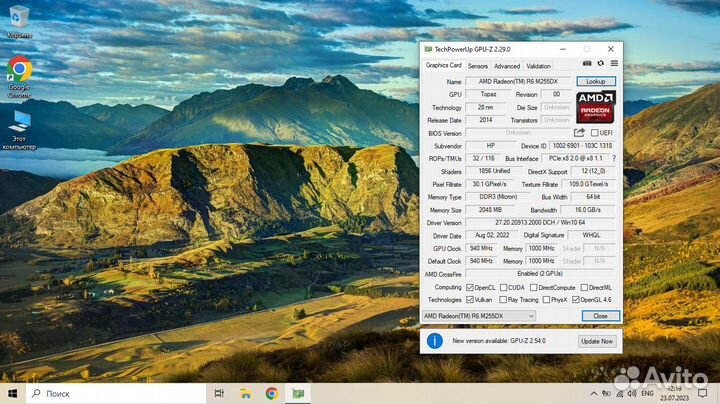Click the Memory Size 2048 MB value

click(x=490, y=209)
